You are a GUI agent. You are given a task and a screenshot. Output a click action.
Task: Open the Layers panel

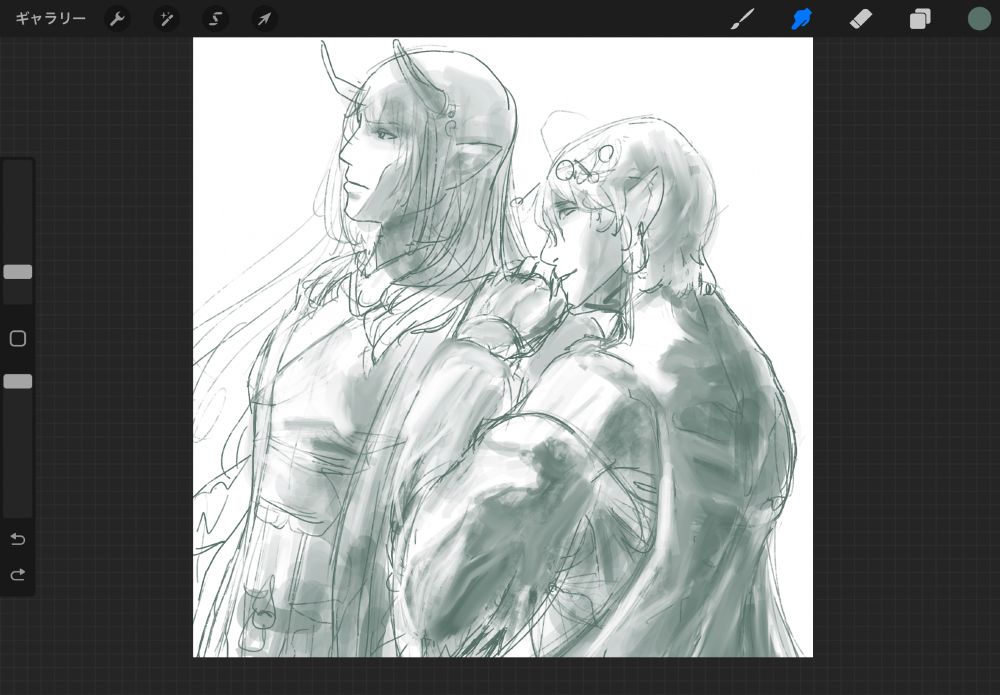tap(920, 19)
